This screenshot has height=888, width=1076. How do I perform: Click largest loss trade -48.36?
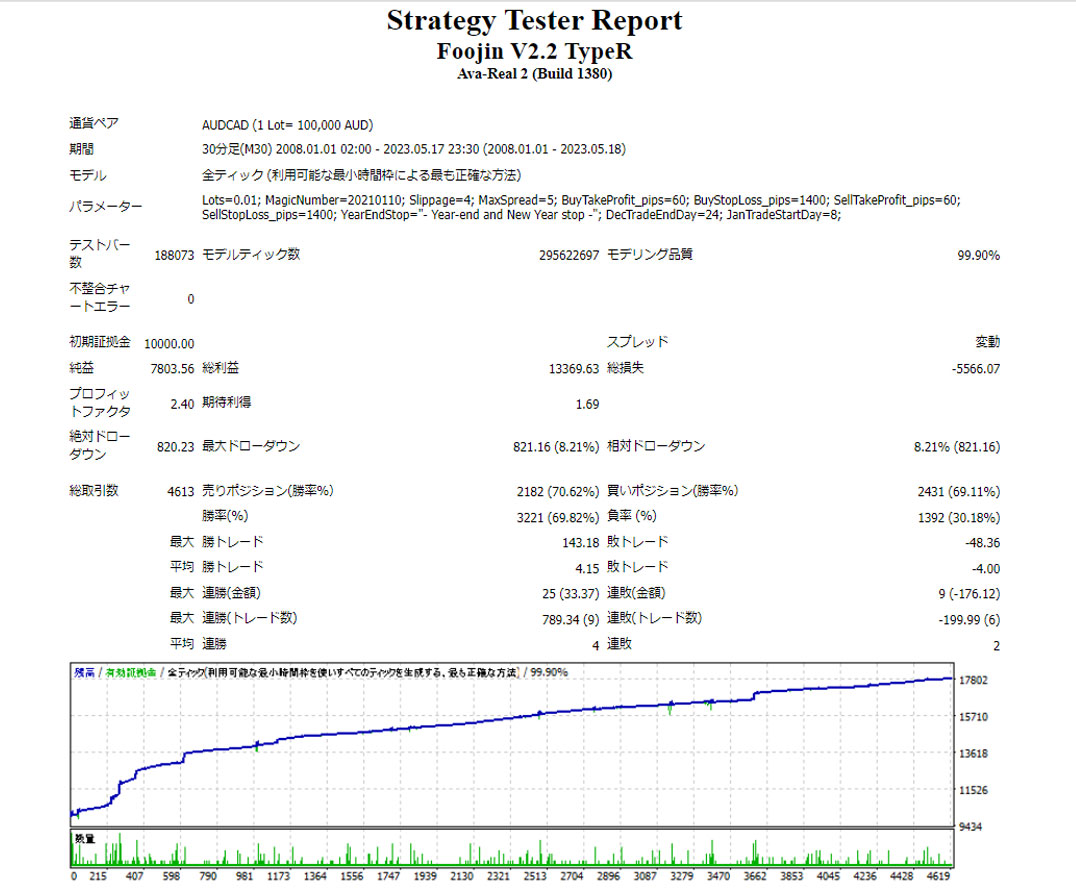[x=983, y=543]
